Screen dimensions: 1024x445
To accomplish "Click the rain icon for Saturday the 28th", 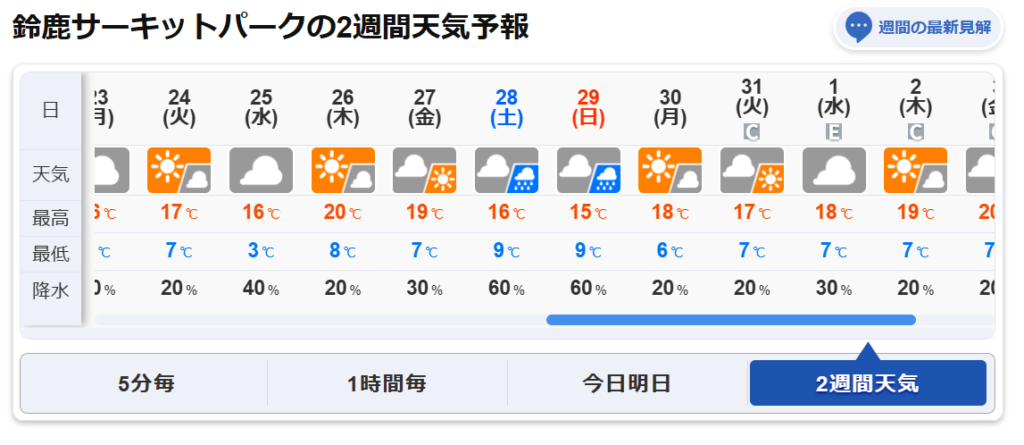I will pos(507,170).
